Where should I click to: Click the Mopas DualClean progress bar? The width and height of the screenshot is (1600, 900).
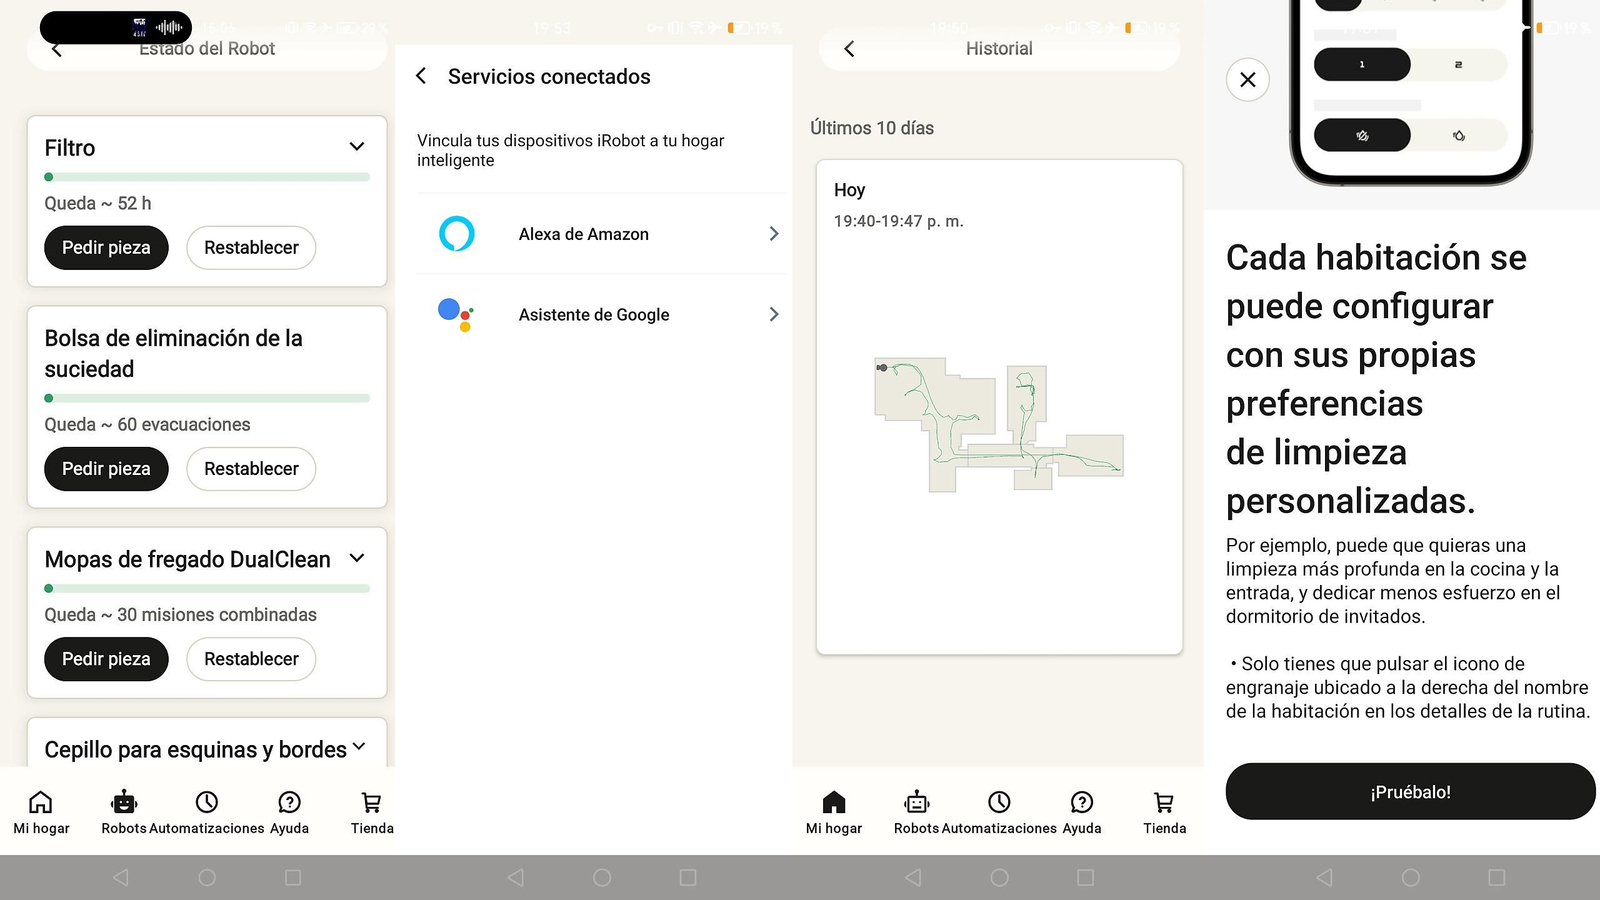(x=207, y=588)
